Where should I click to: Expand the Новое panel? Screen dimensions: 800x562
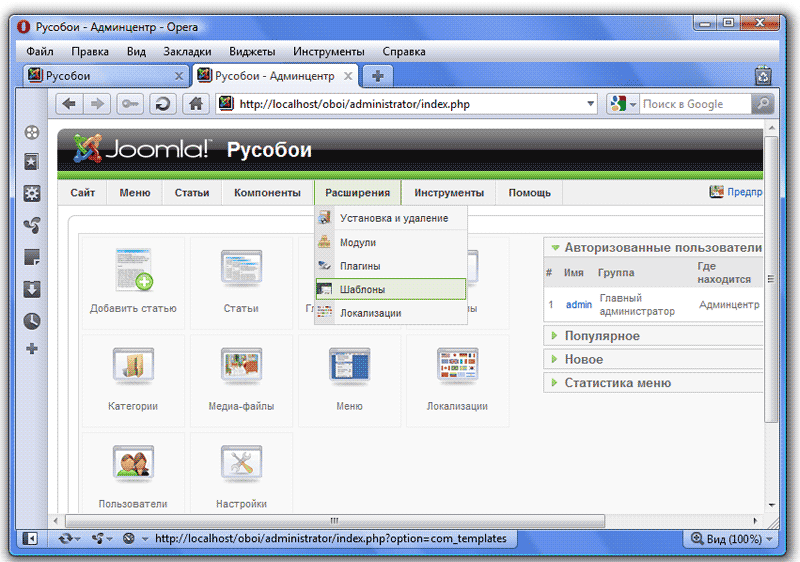[584, 359]
